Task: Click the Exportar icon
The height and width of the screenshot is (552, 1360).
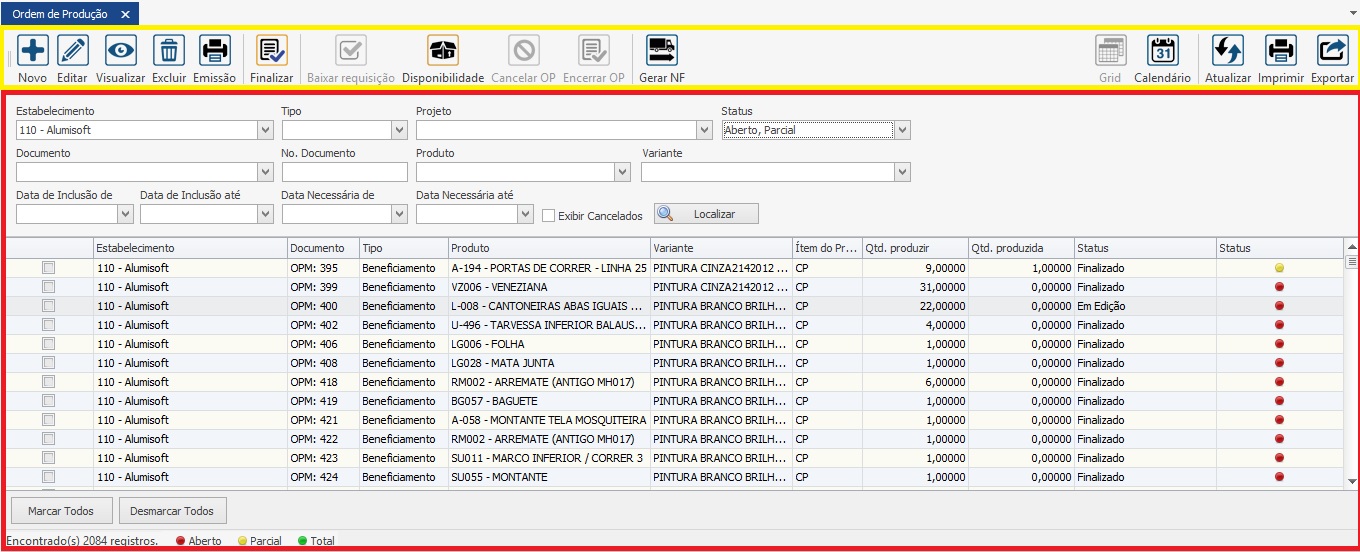Action: (1332, 50)
